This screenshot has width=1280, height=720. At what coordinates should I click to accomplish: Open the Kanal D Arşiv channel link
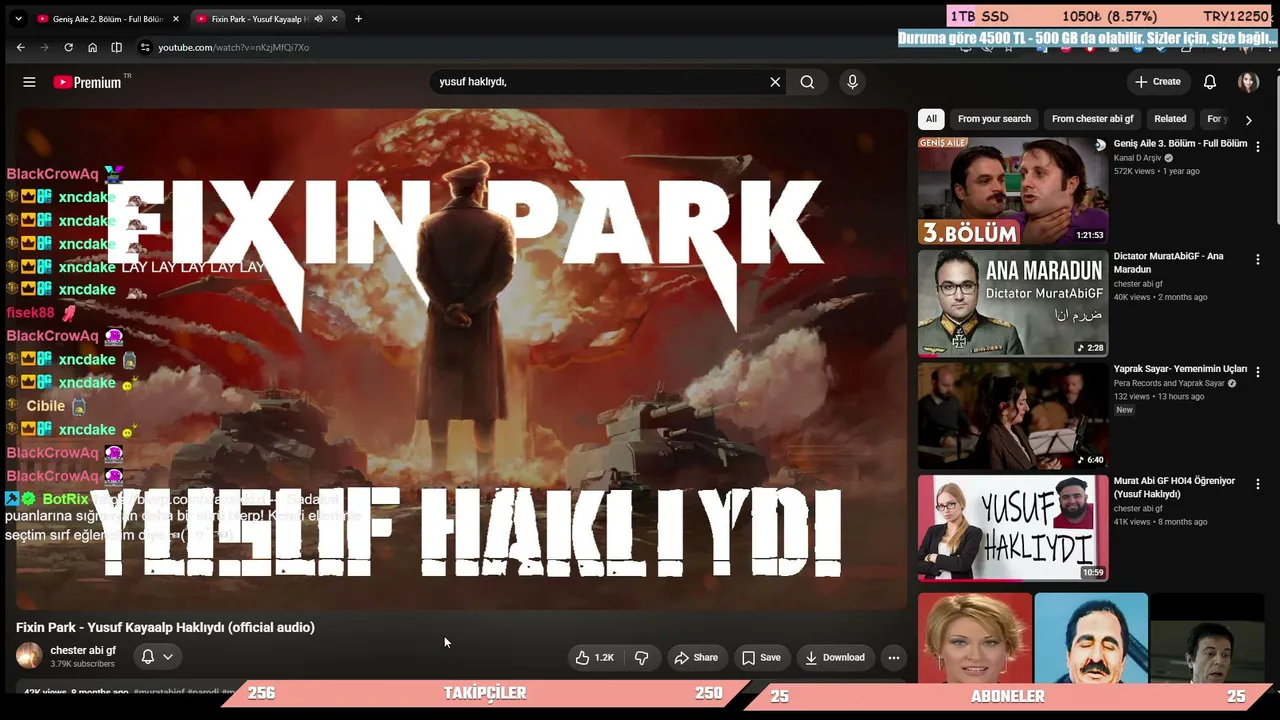1138,158
